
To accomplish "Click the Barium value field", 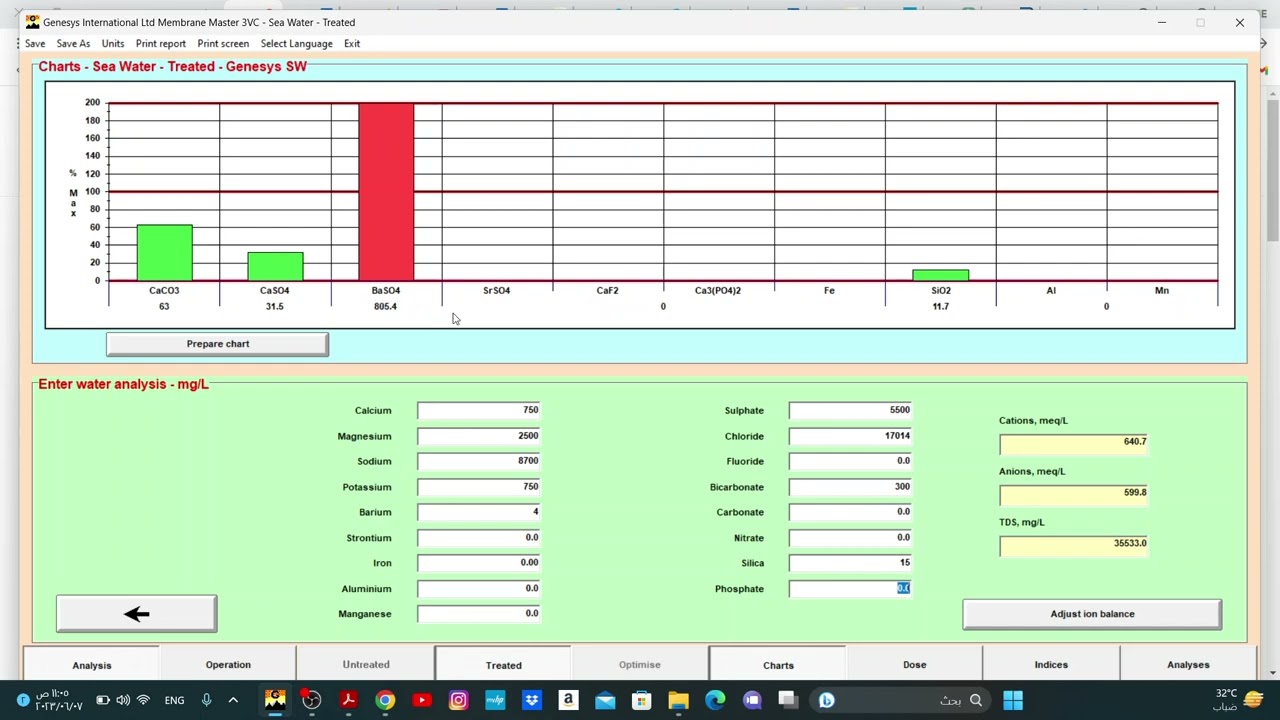I will [479, 512].
